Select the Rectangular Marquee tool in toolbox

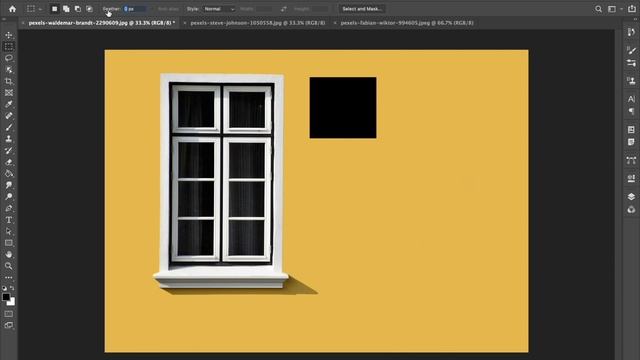coord(9,47)
